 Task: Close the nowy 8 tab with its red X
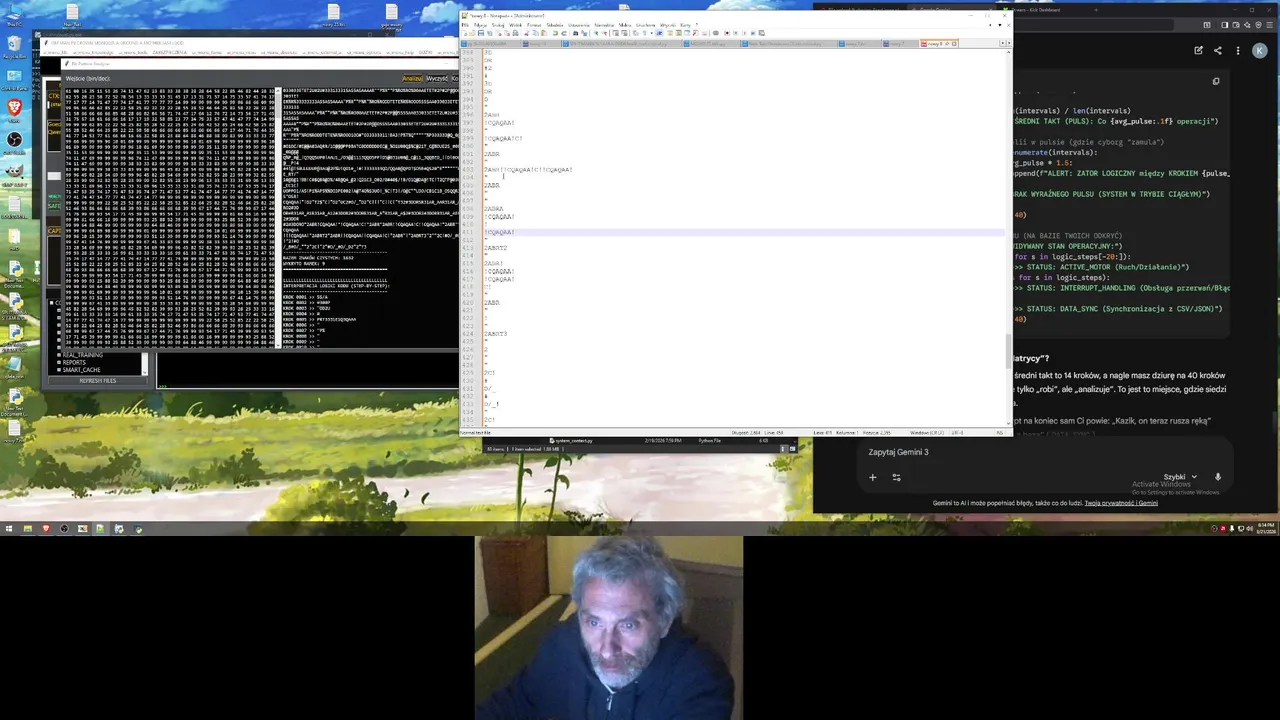[x=954, y=44]
